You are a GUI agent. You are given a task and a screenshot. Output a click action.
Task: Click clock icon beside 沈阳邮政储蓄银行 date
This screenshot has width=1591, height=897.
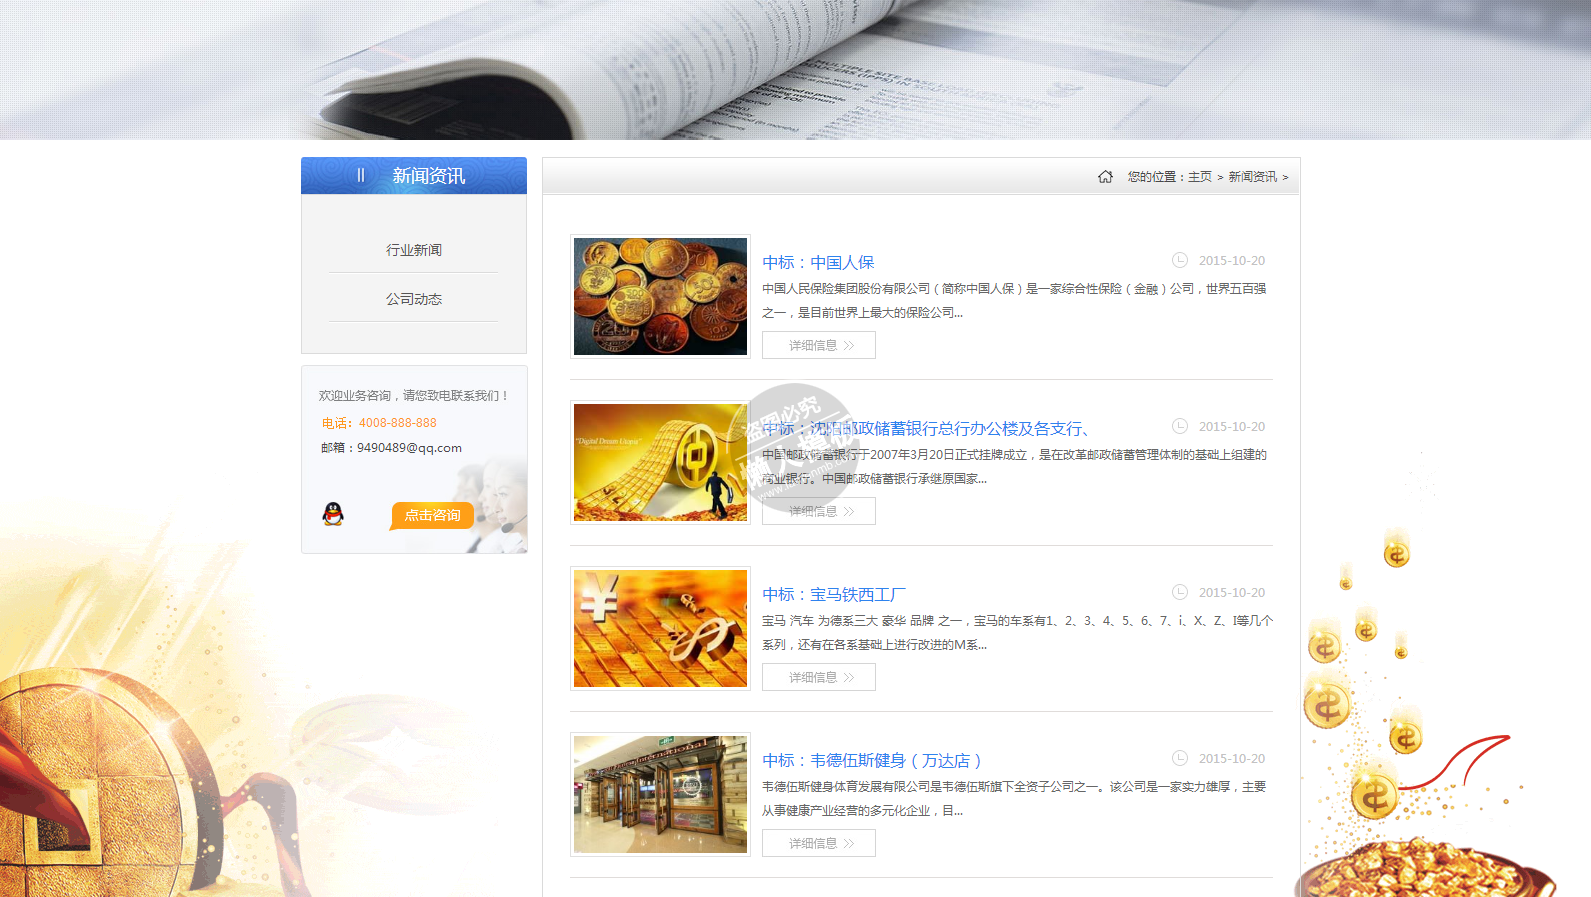(1180, 426)
